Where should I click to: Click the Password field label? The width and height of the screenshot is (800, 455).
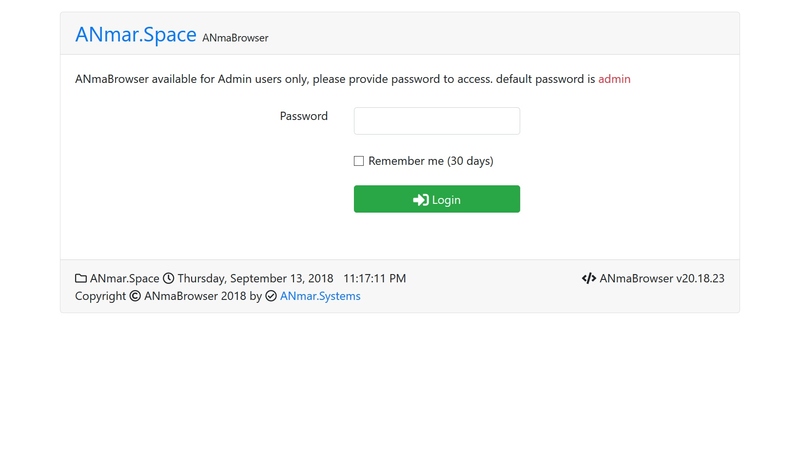303,116
